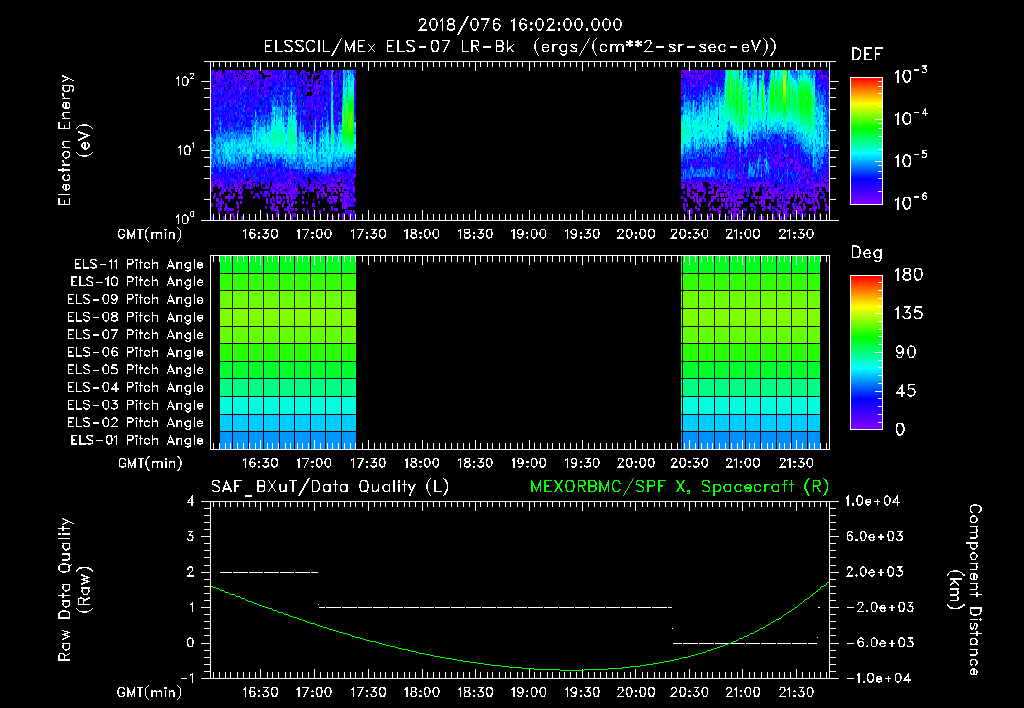Click the 10^0 electron energy tick label
Viewport: 1024px width, 708px height.
point(185,218)
